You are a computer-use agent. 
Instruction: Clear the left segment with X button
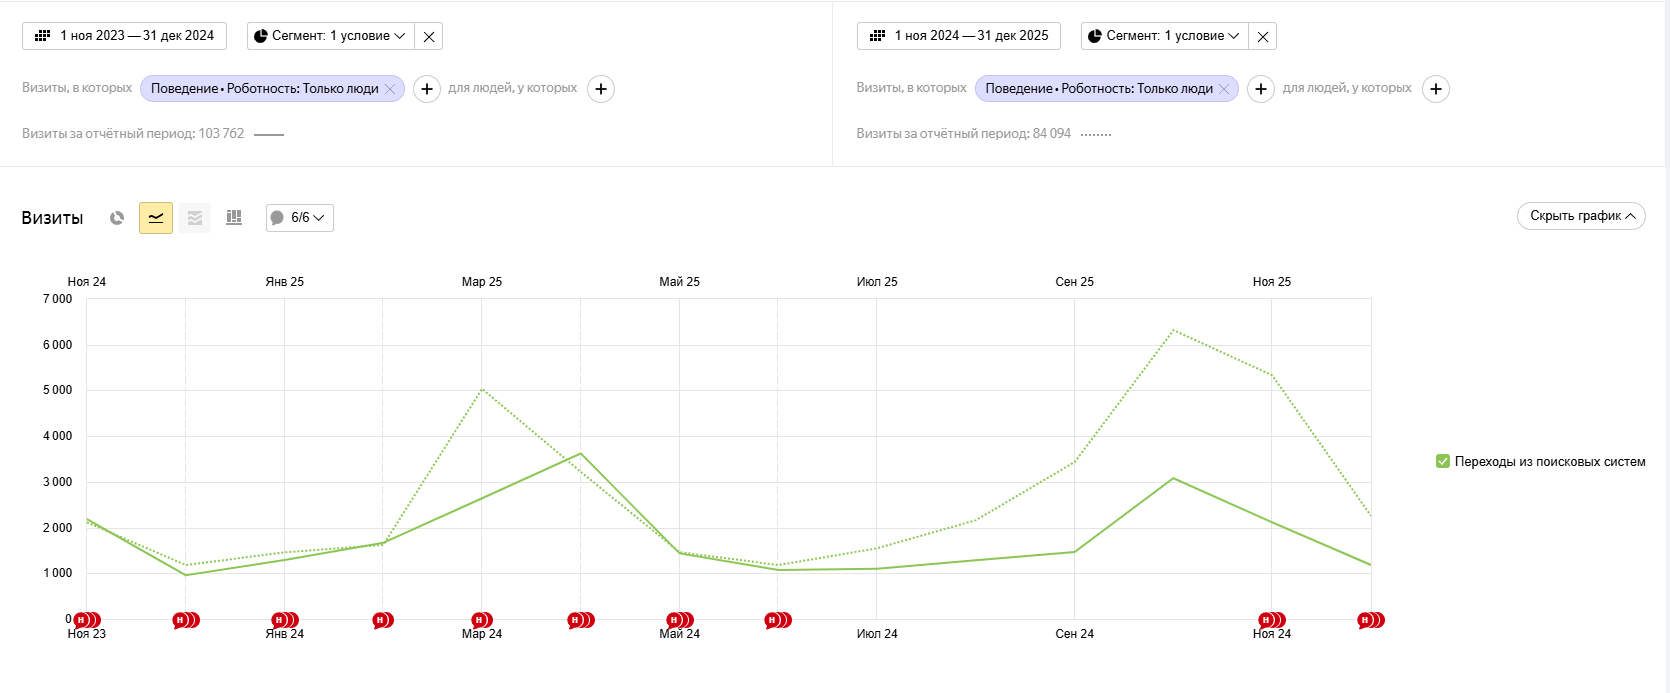429,37
